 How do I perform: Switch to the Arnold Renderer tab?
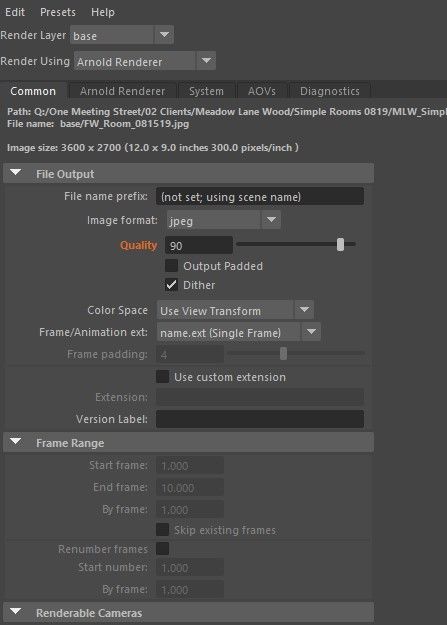(x=122, y=91)
